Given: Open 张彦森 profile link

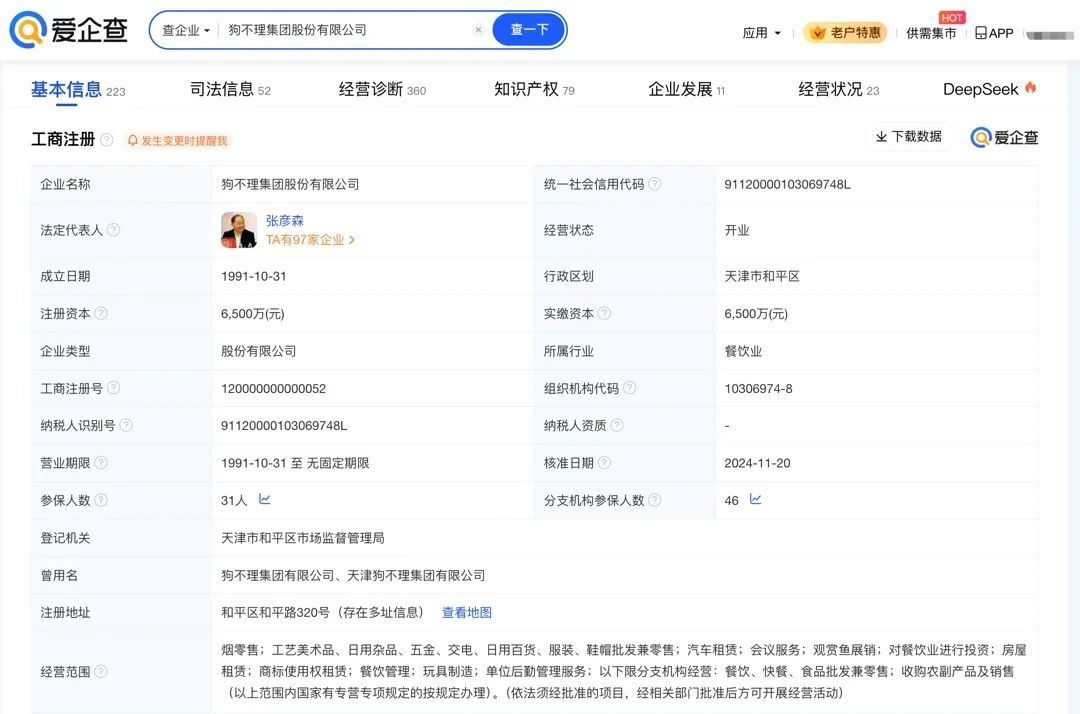Looking at the screenshot, I should click(284, 220).
